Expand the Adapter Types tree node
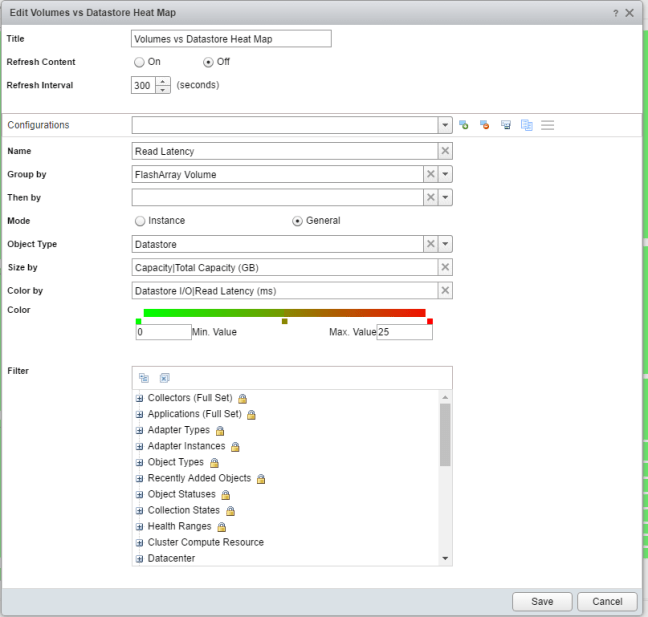The width and height of the screenshot is (648, 617). click(139, 430)
